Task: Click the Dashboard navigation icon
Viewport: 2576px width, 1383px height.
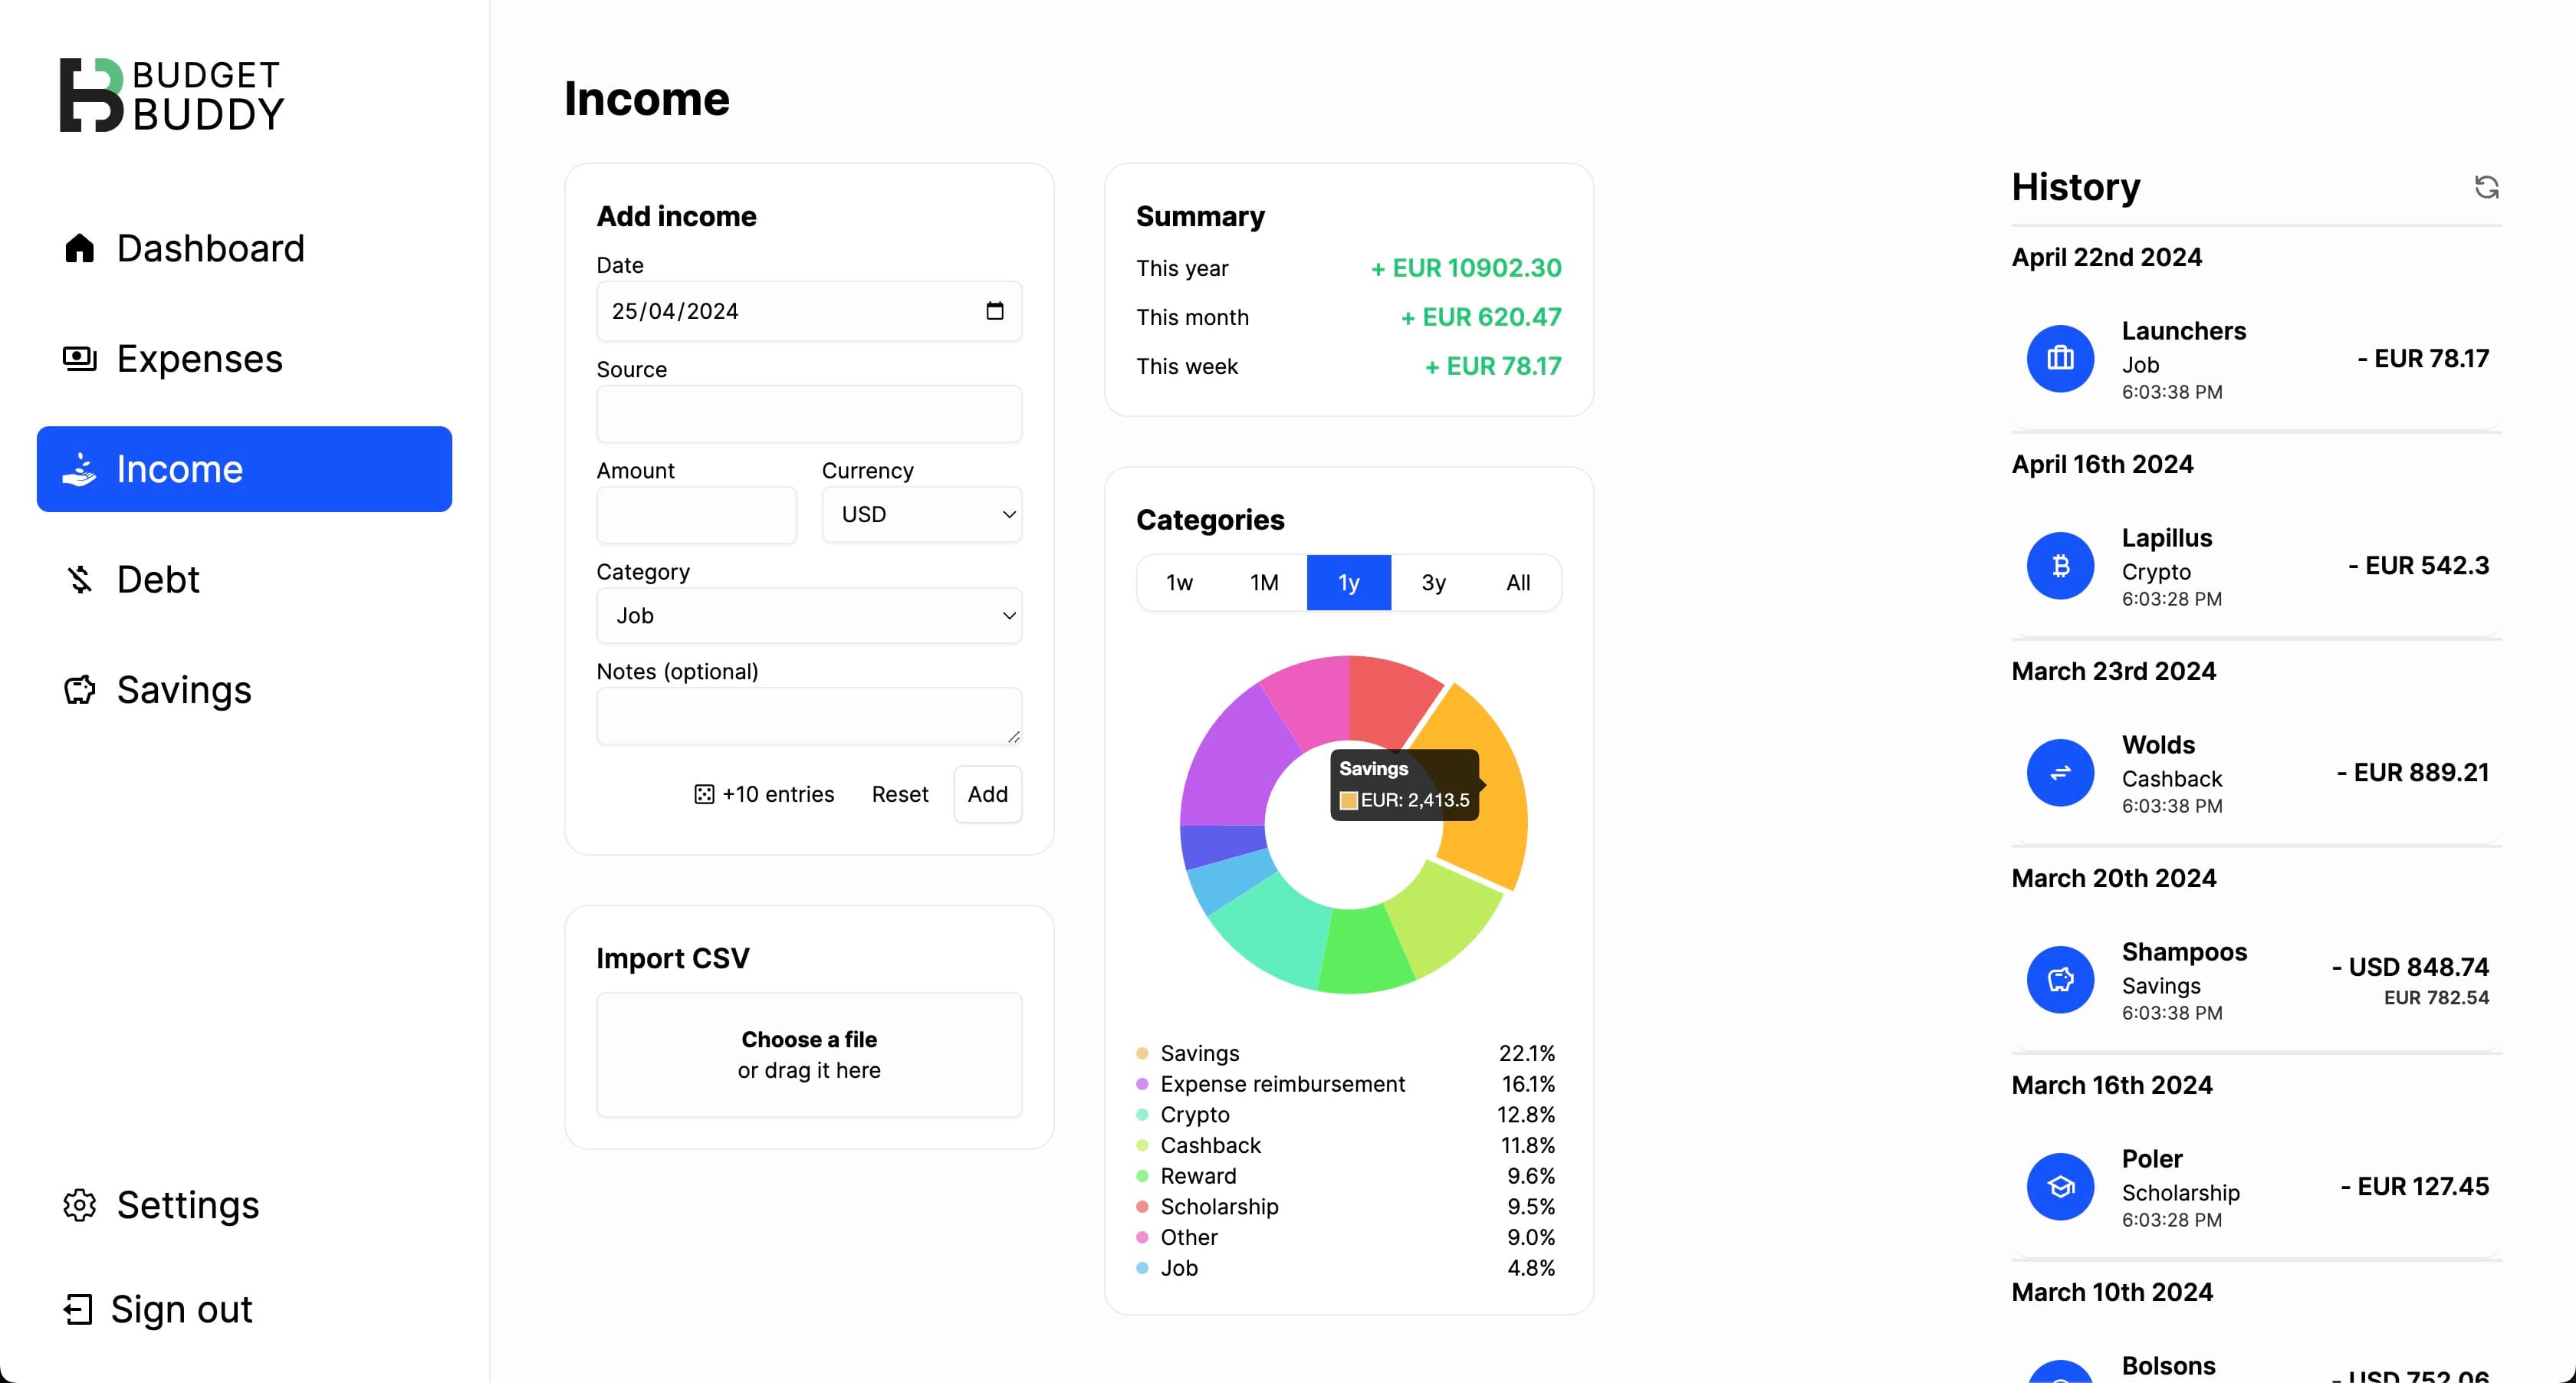Action: pos(80,247)
